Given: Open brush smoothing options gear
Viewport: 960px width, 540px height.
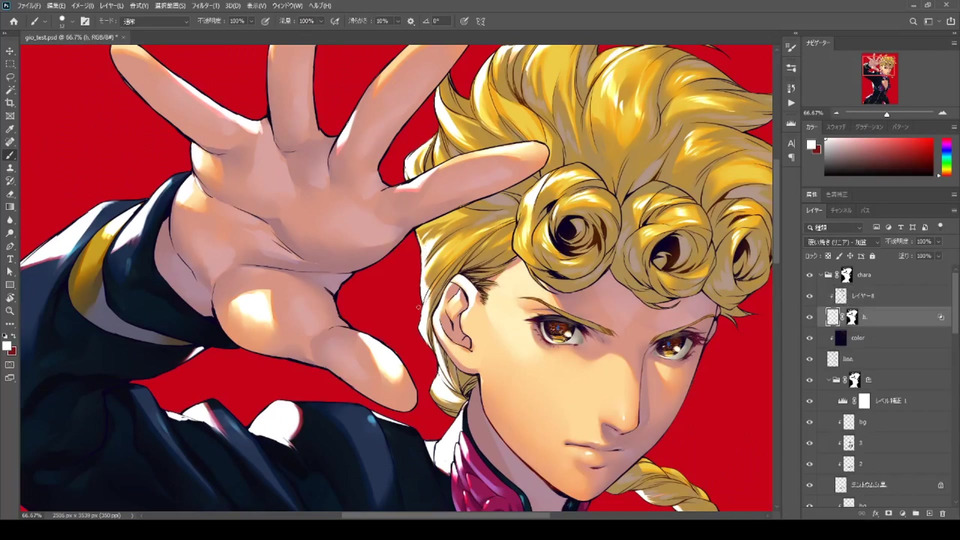Looking at the screenshot, I should (x=411, y=21).
